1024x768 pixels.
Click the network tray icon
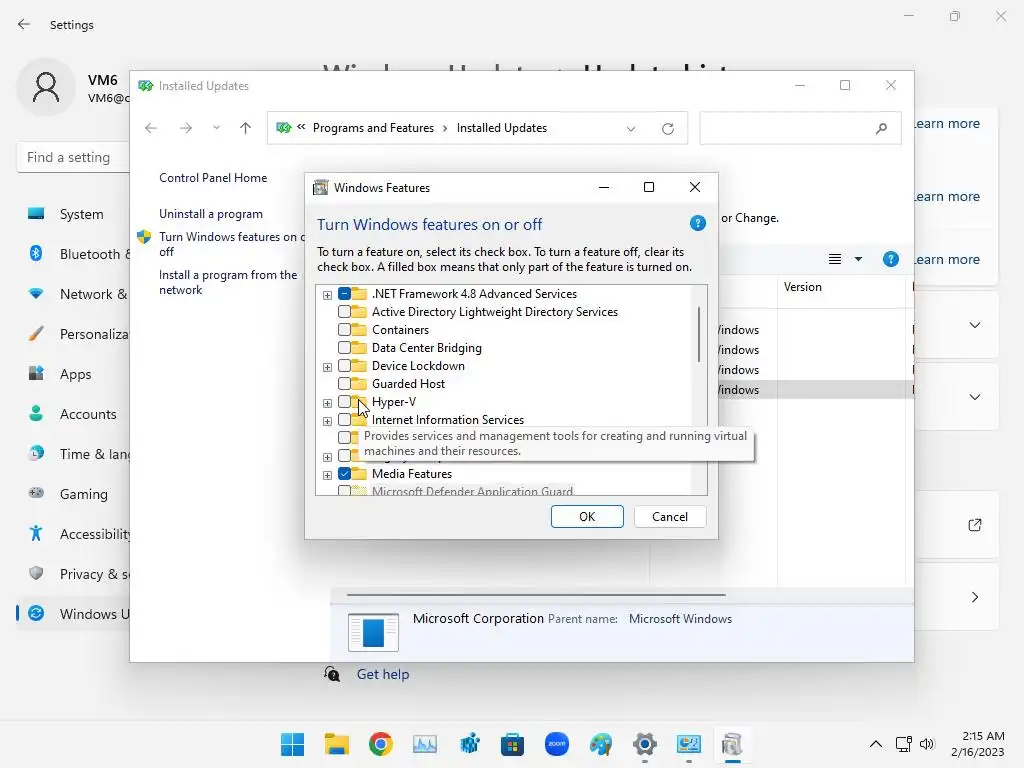pos(903,744)
